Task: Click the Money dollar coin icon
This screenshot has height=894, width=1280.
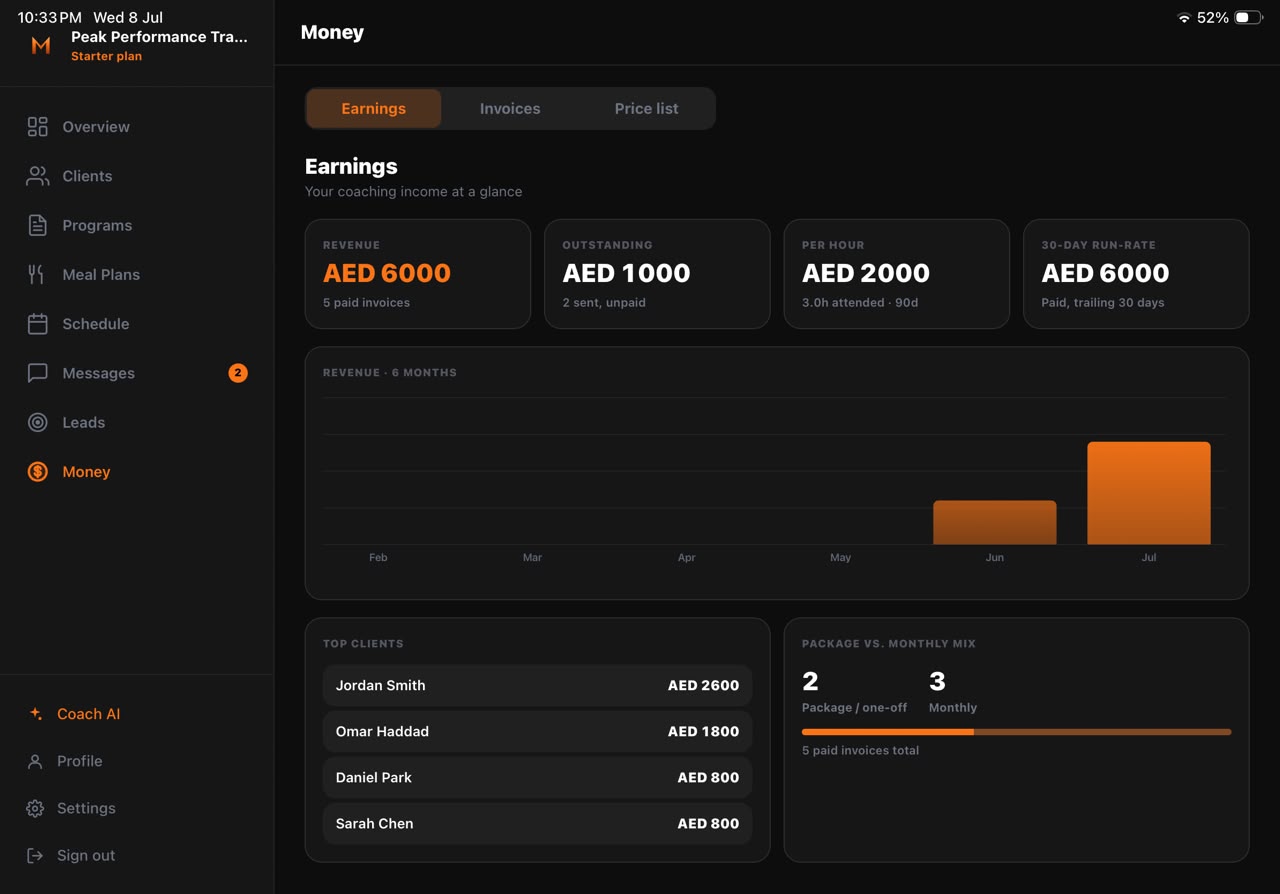Action: (37, 472)
